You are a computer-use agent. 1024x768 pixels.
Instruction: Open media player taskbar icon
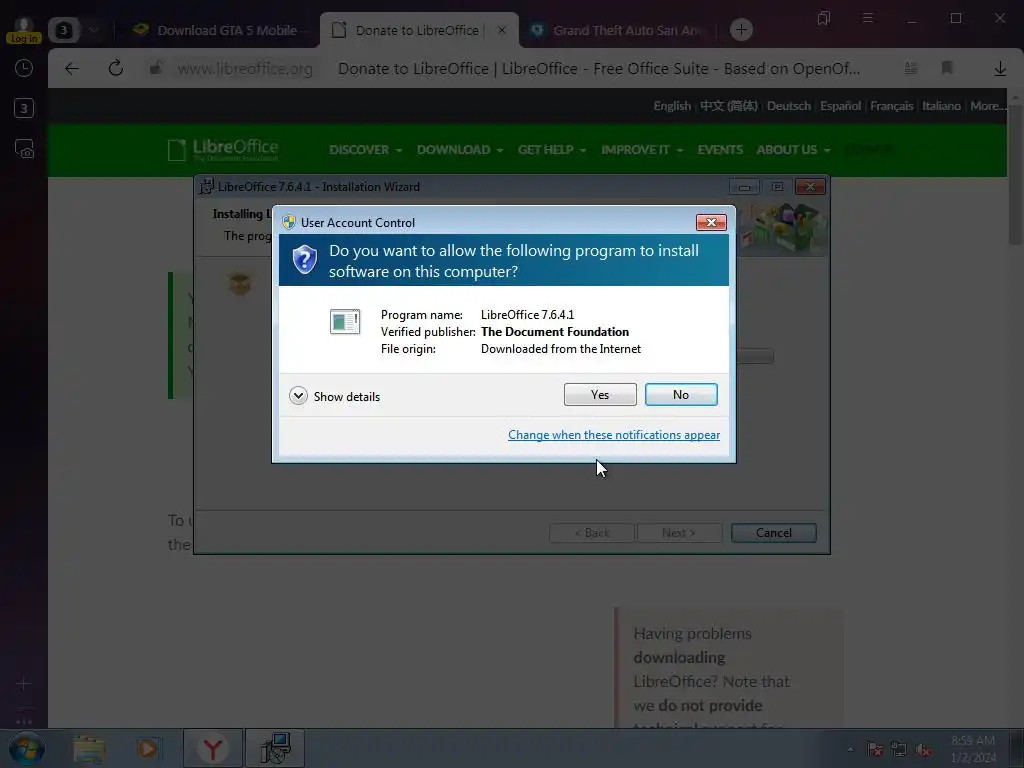(148, 749)
